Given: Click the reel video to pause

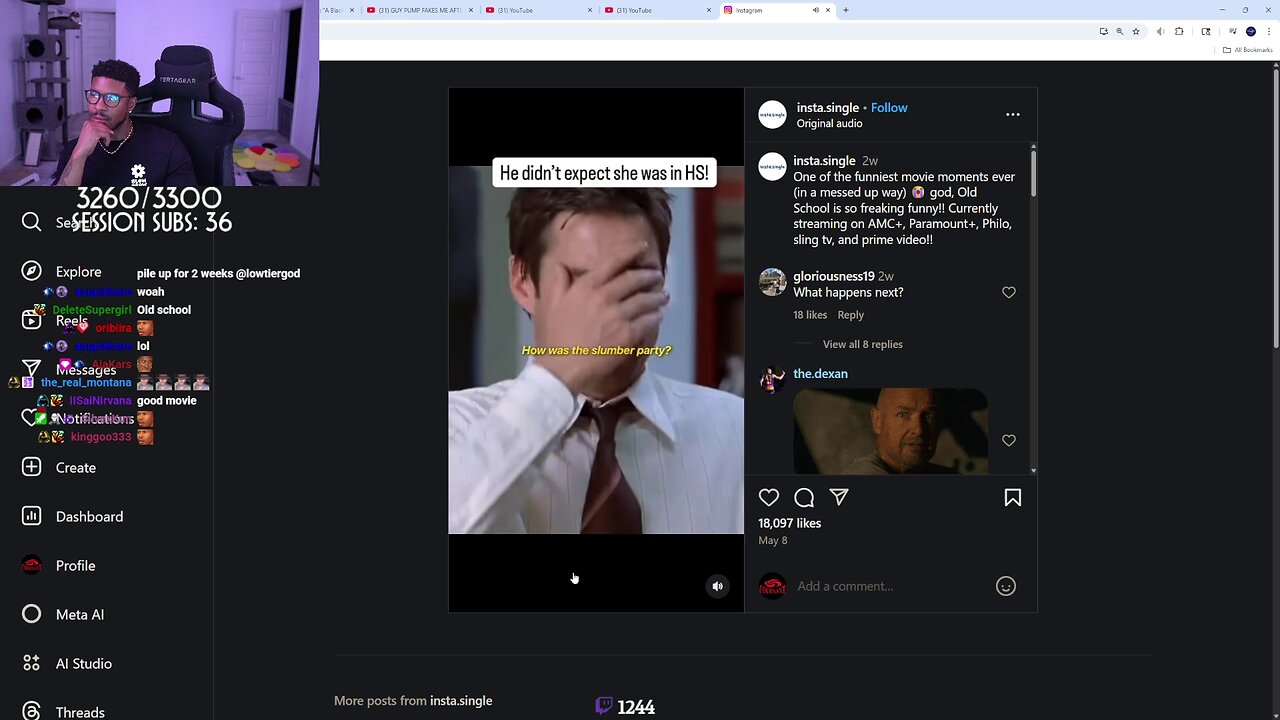Looking at the screenshot, I should click(x=596, y=349).
